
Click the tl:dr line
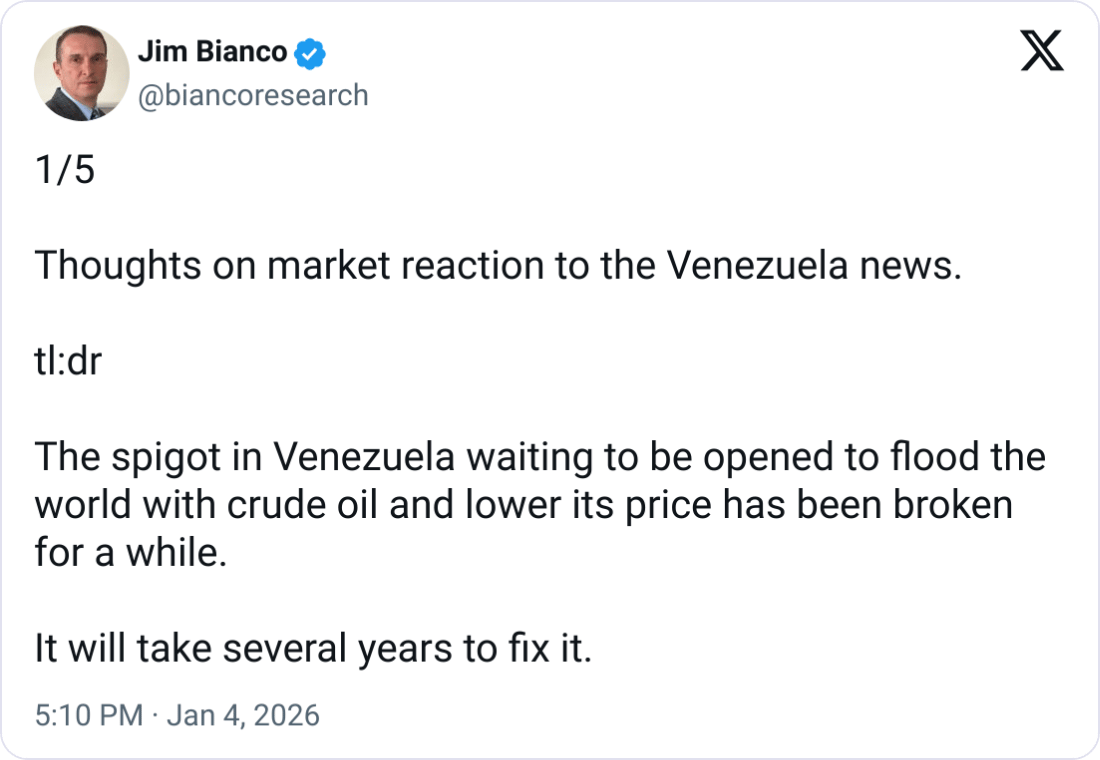(68, 361)
